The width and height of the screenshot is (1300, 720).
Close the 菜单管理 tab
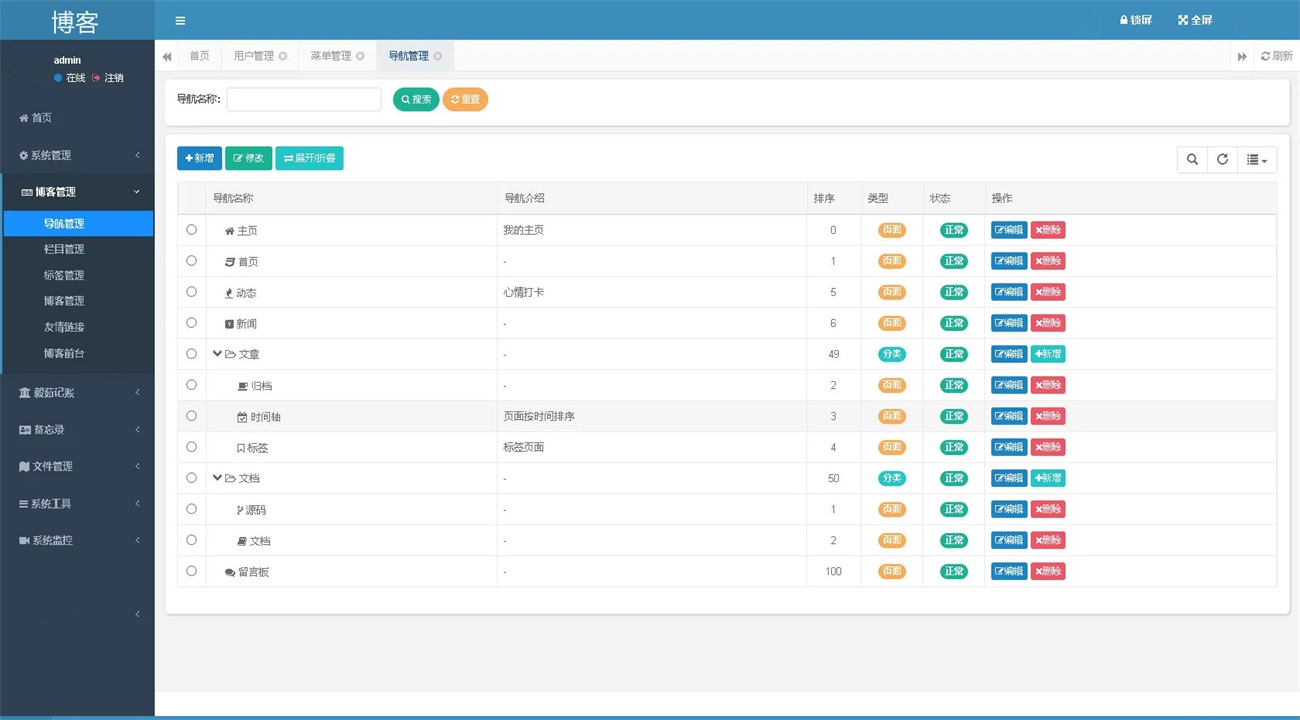coord(360,56)
